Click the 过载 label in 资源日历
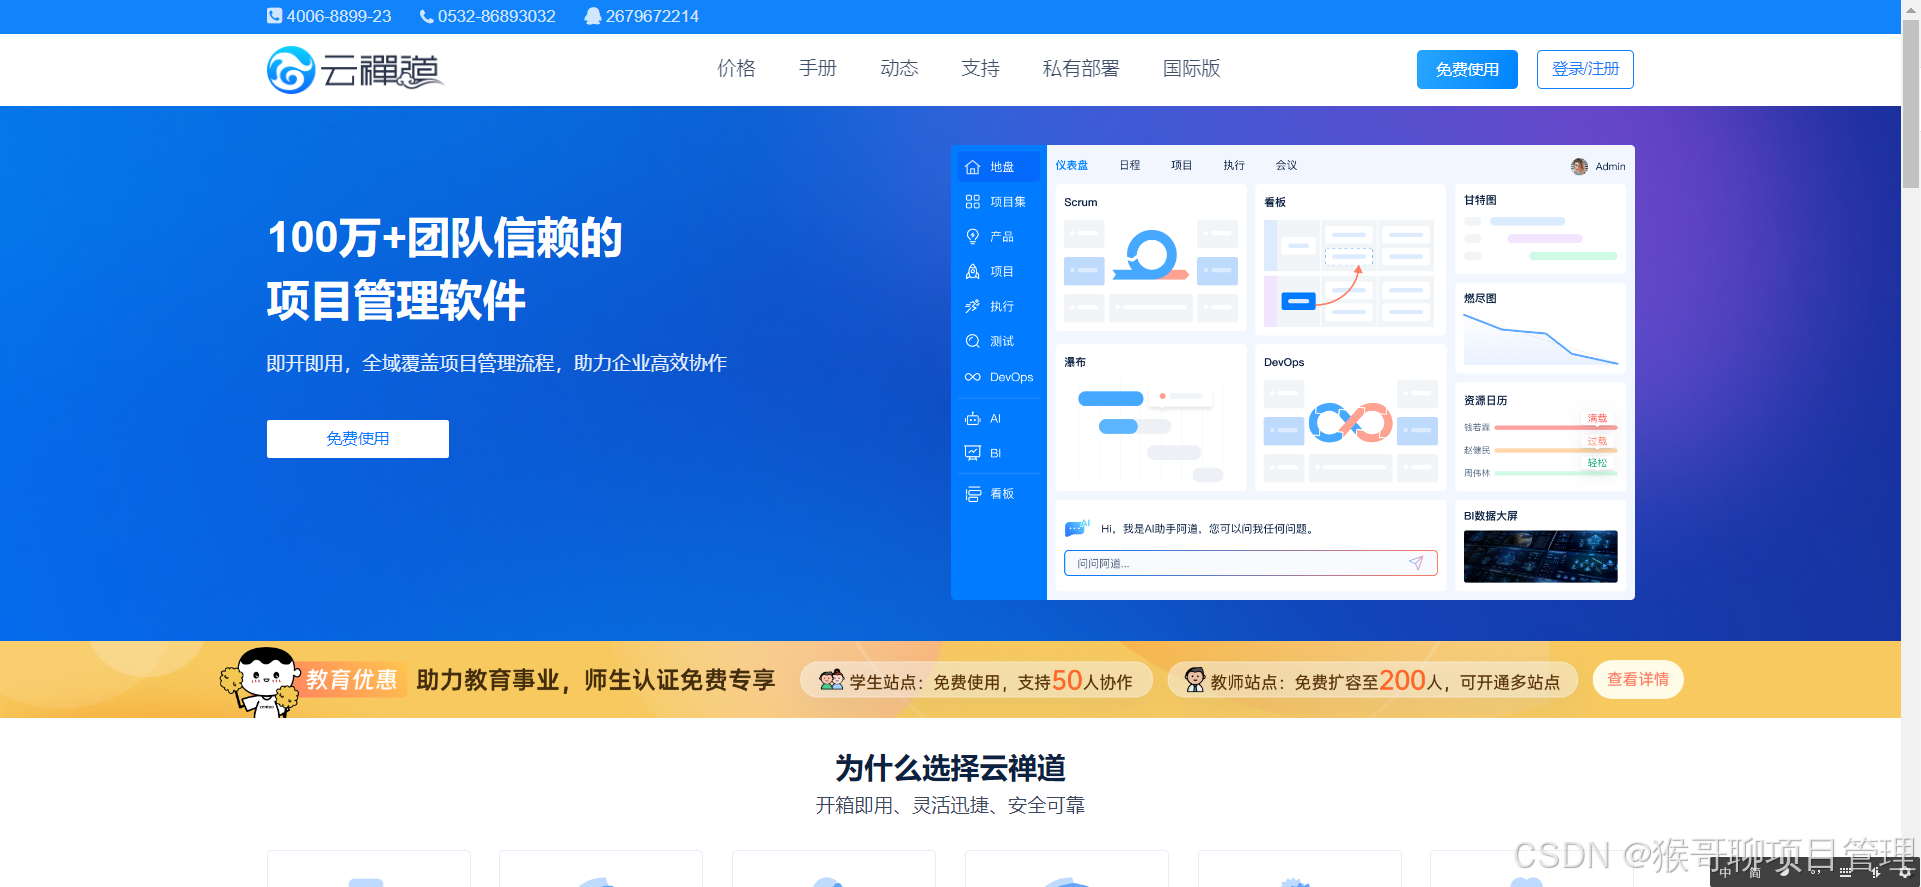The width and height of the screenshot is (1921, 887). coord(1598,441)
